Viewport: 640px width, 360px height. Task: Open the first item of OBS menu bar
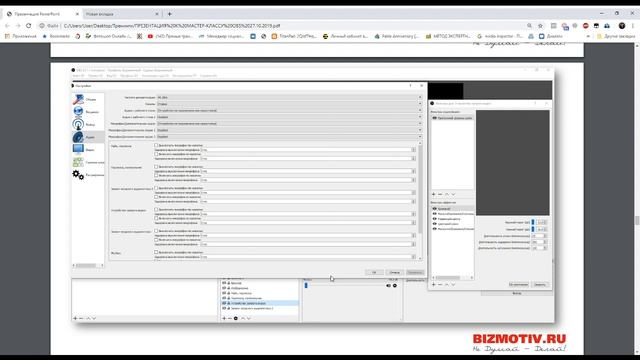(78, 76)
